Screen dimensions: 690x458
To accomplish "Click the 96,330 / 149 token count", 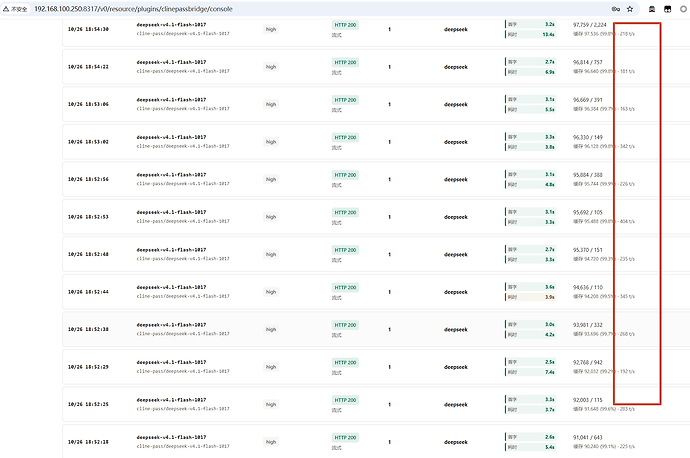I will [x=588, y=137].
